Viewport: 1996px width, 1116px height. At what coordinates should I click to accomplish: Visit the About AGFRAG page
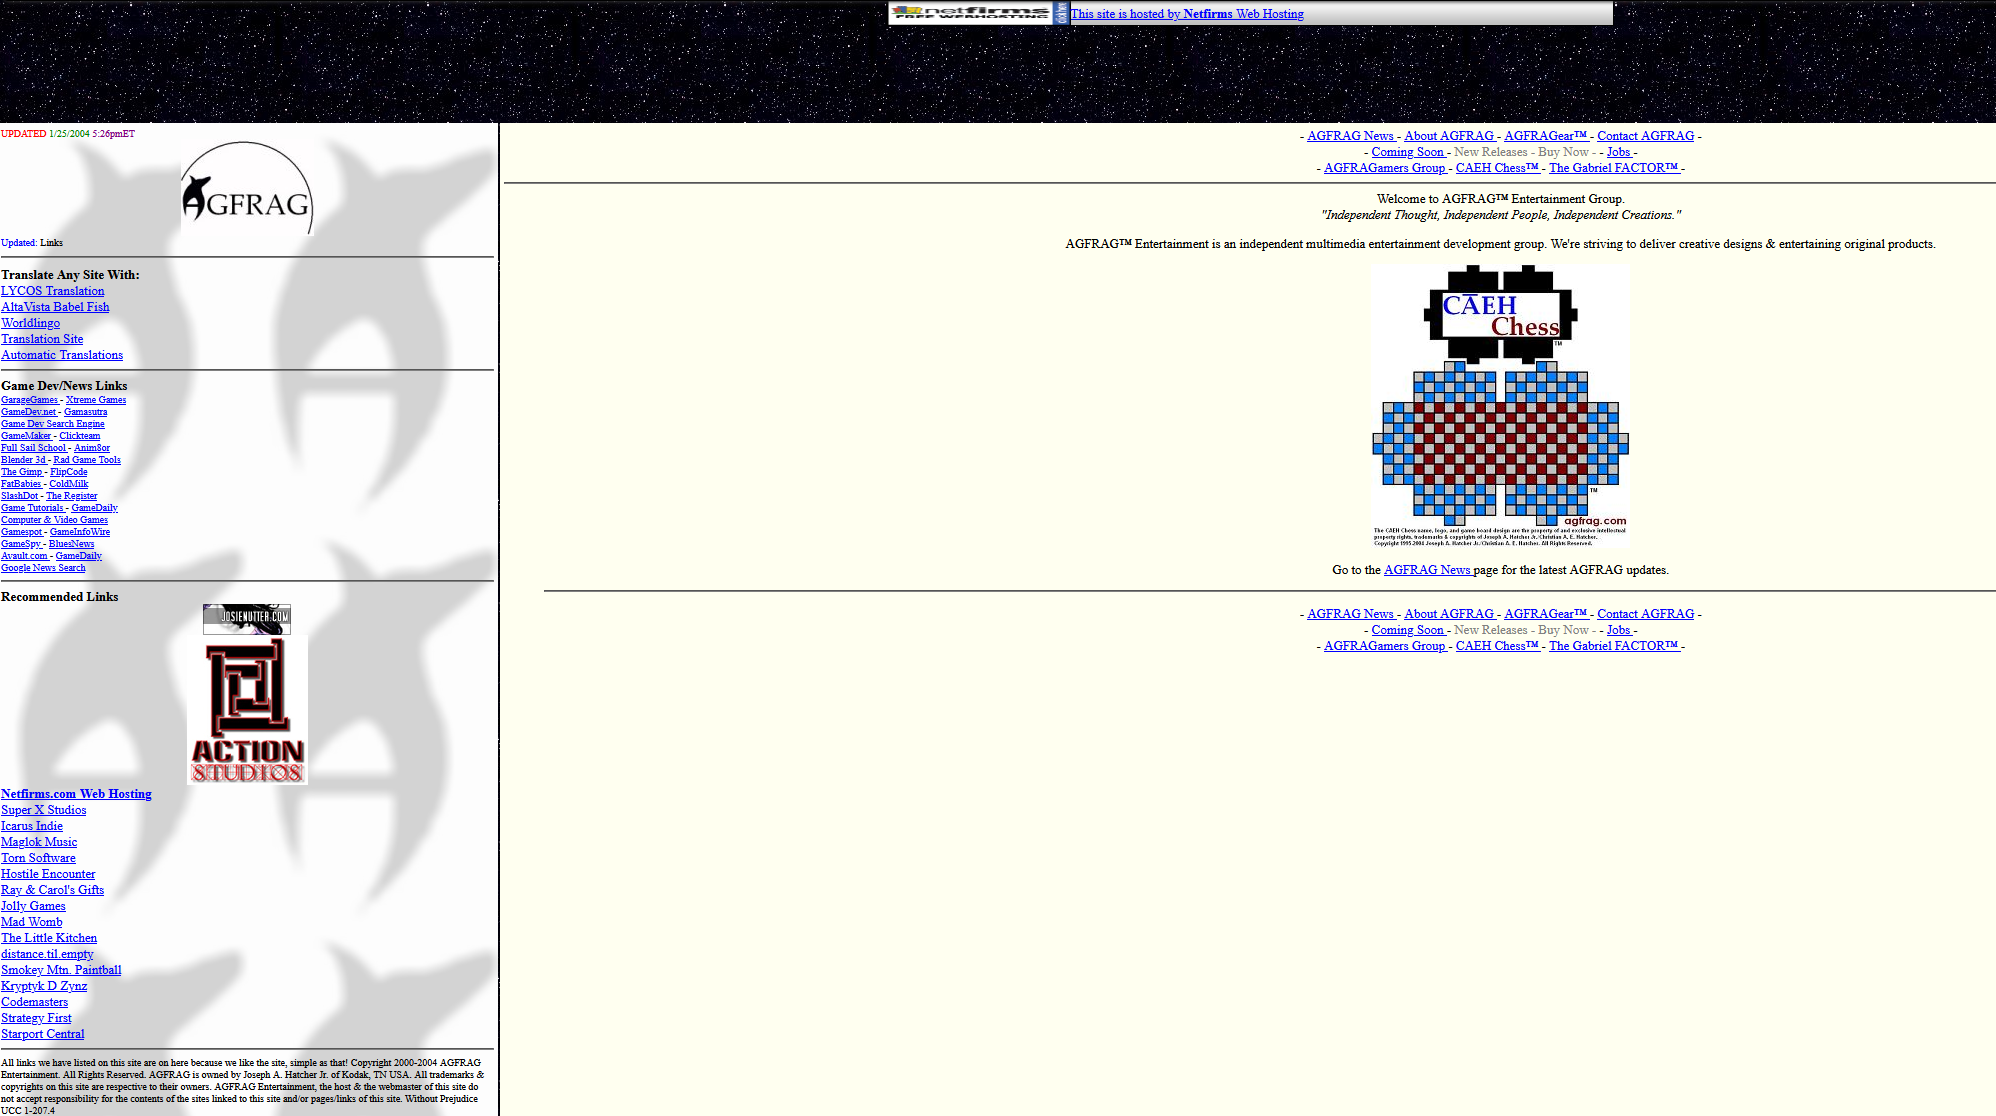(x=1449, y=135)
